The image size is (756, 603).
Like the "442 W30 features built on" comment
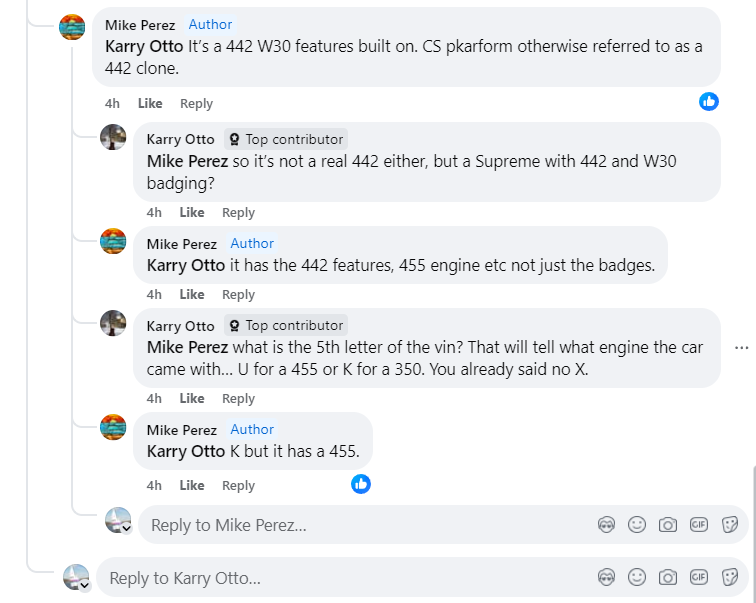click(150, 104)
